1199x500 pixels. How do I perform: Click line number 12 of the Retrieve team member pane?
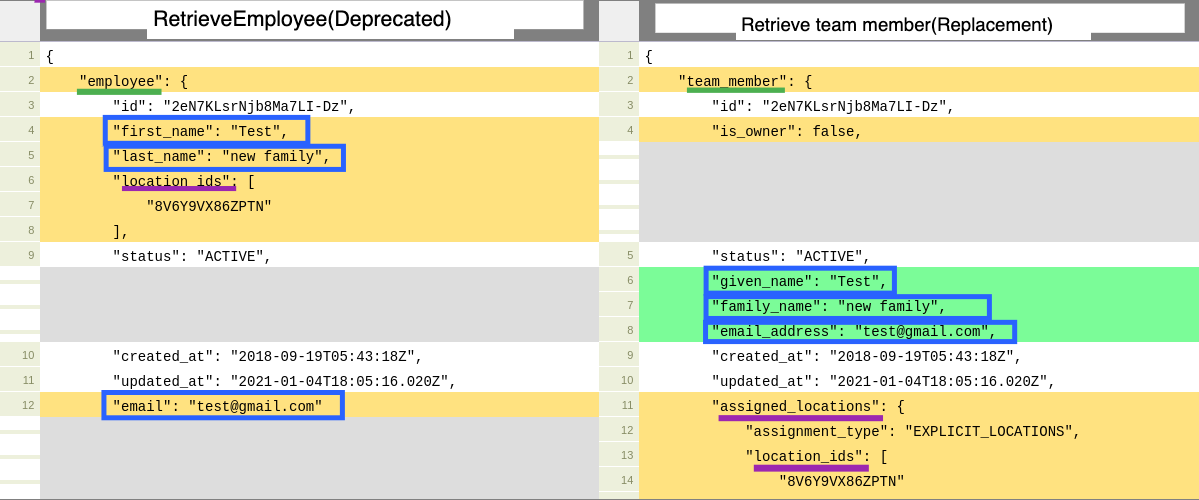627,431
